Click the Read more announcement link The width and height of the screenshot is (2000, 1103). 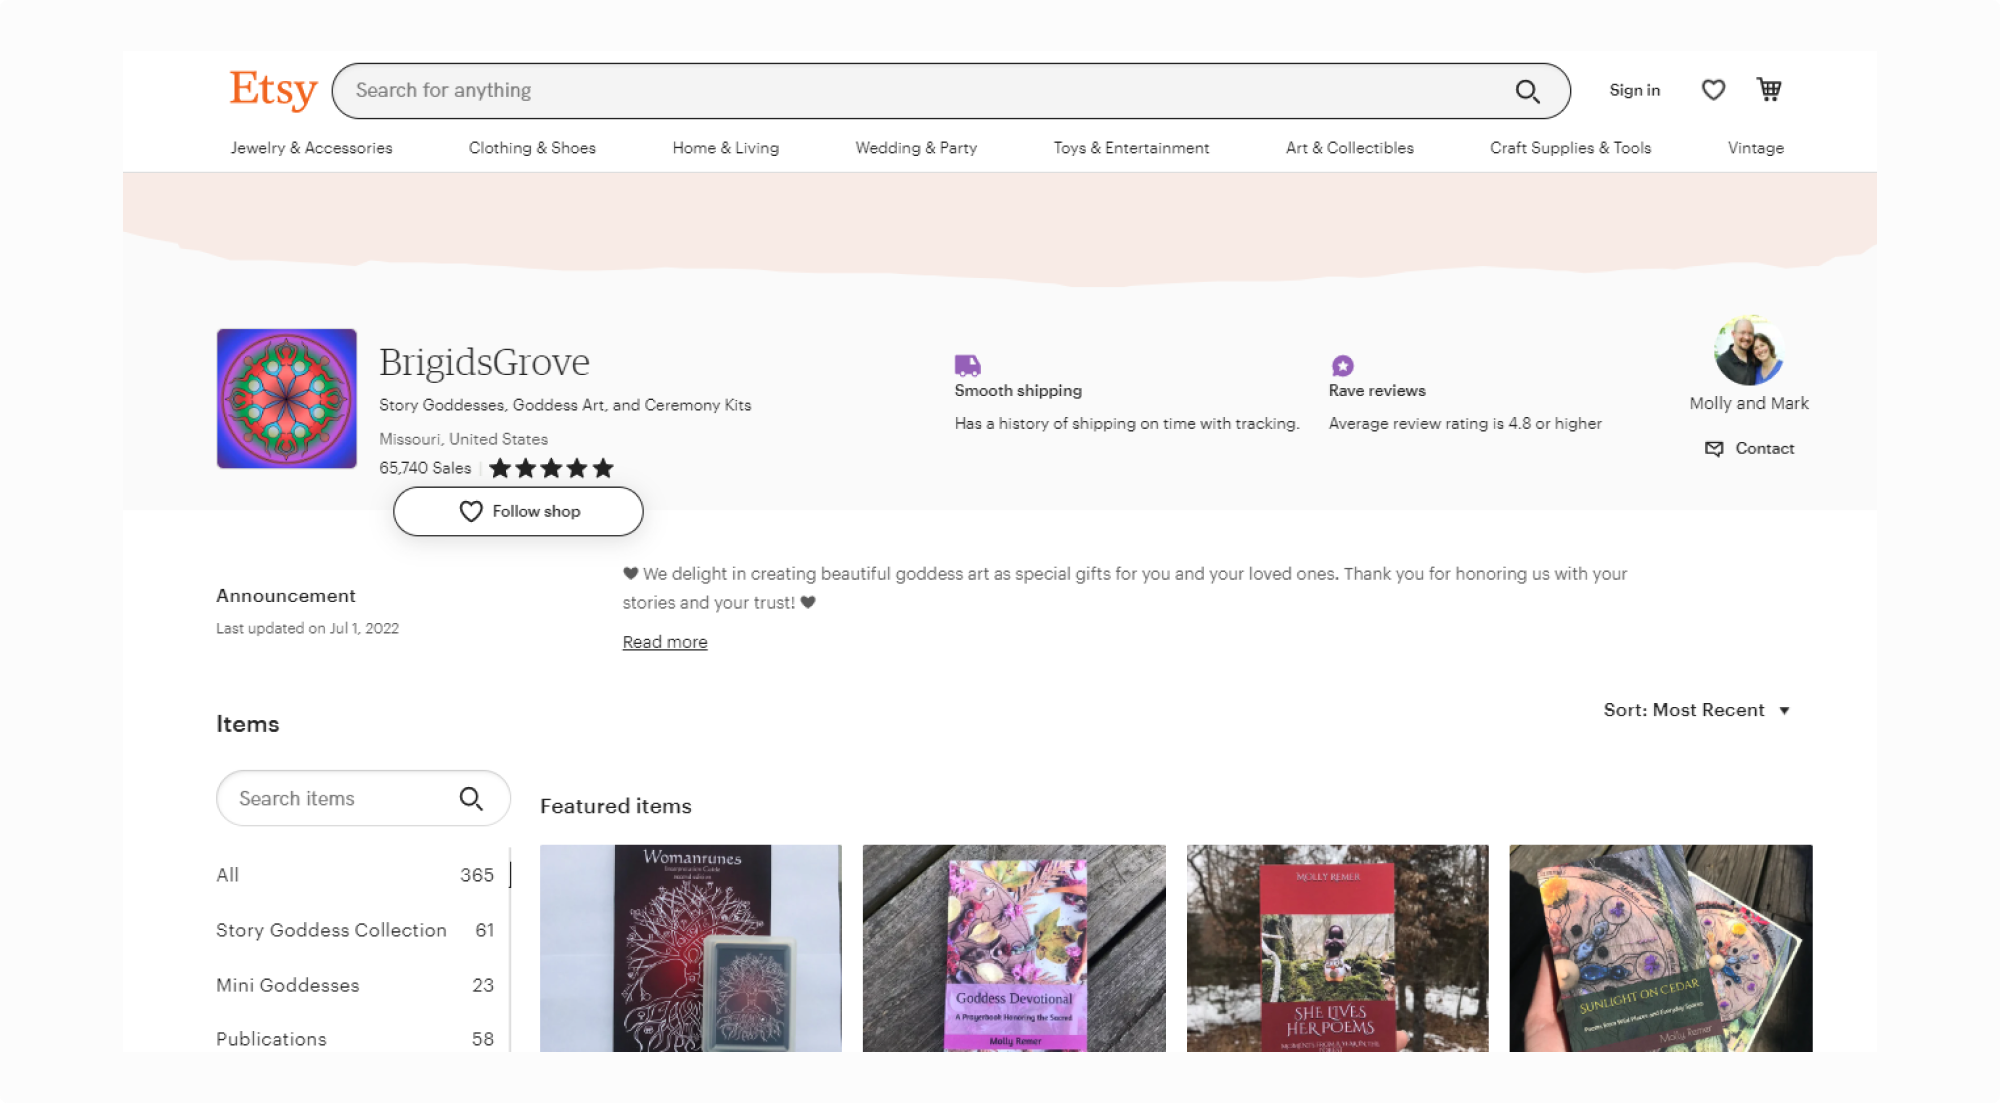coord(665,642)
